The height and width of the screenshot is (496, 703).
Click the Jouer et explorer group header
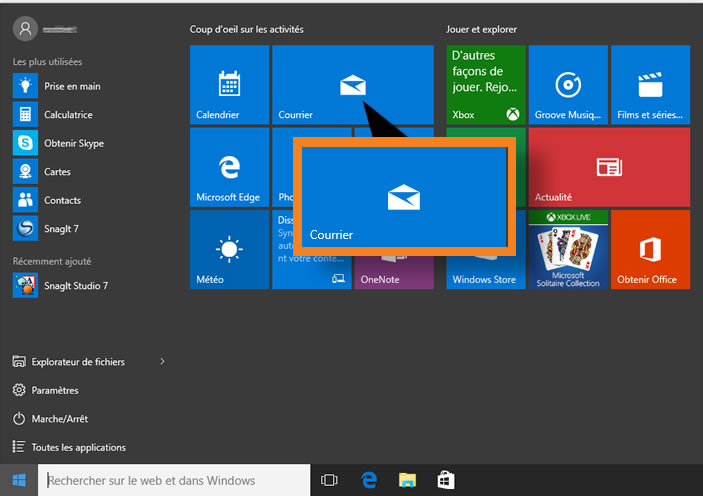tap(481, 29)
